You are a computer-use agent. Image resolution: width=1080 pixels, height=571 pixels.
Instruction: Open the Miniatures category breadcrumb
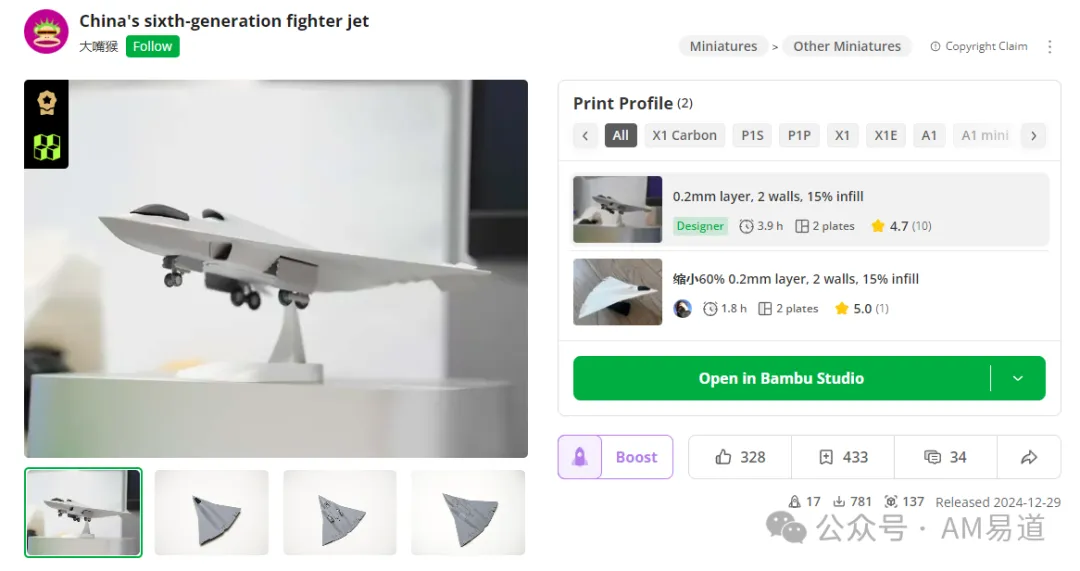(723, 46)
